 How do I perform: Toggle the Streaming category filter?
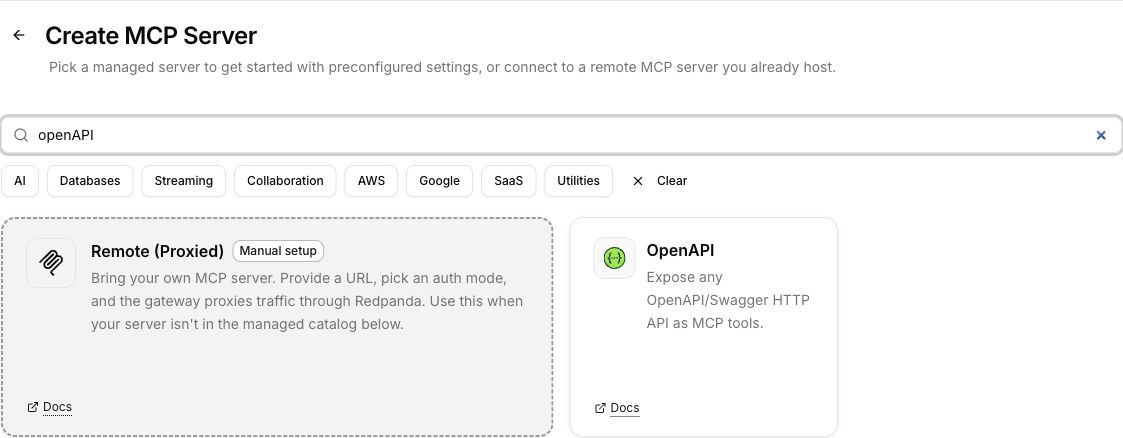point(183,181)
